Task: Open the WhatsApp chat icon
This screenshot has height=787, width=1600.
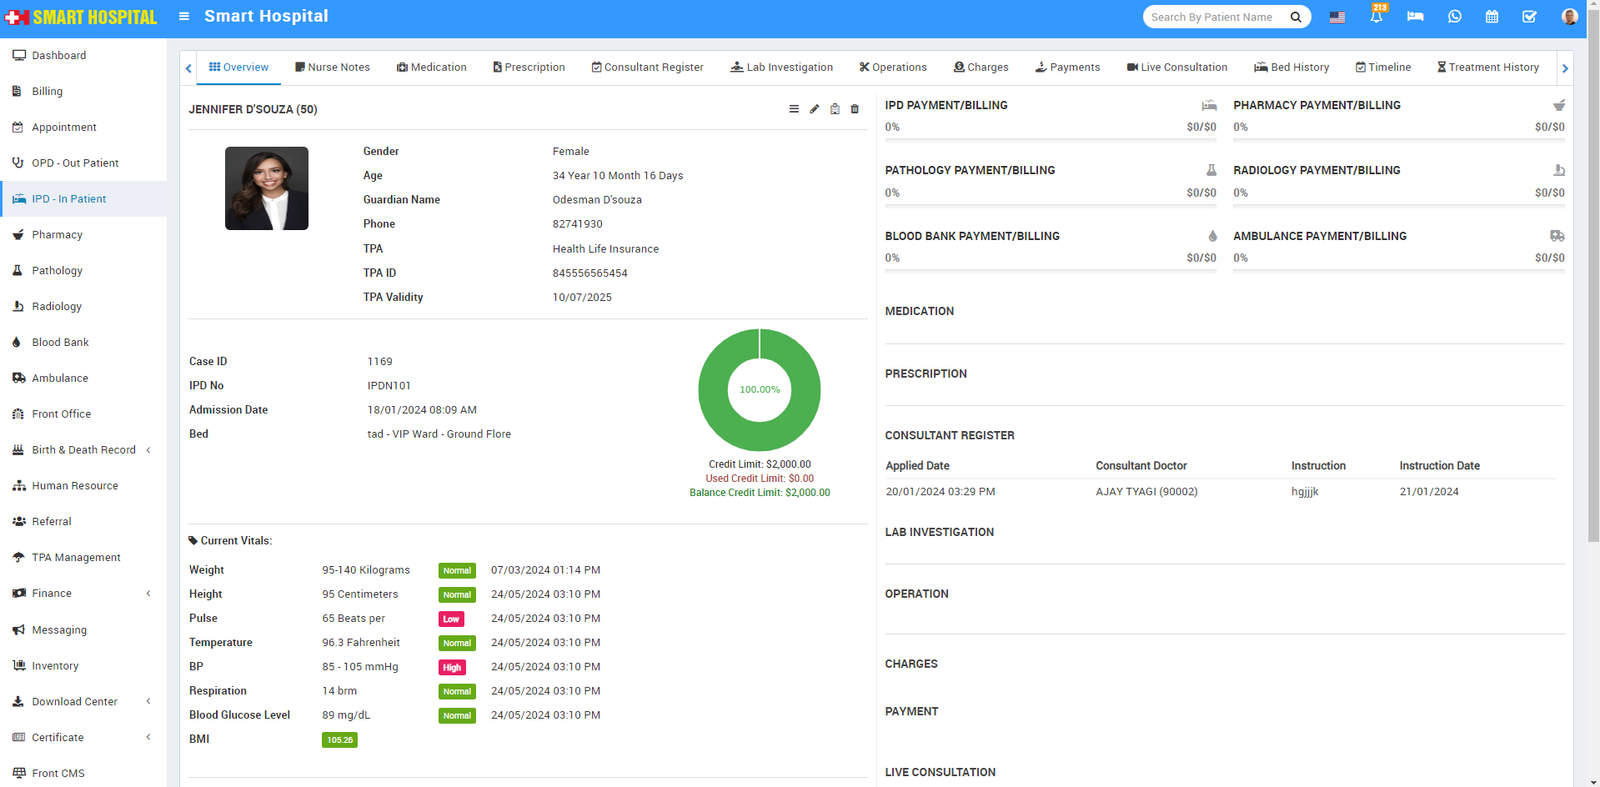Action: (1454, 17)
